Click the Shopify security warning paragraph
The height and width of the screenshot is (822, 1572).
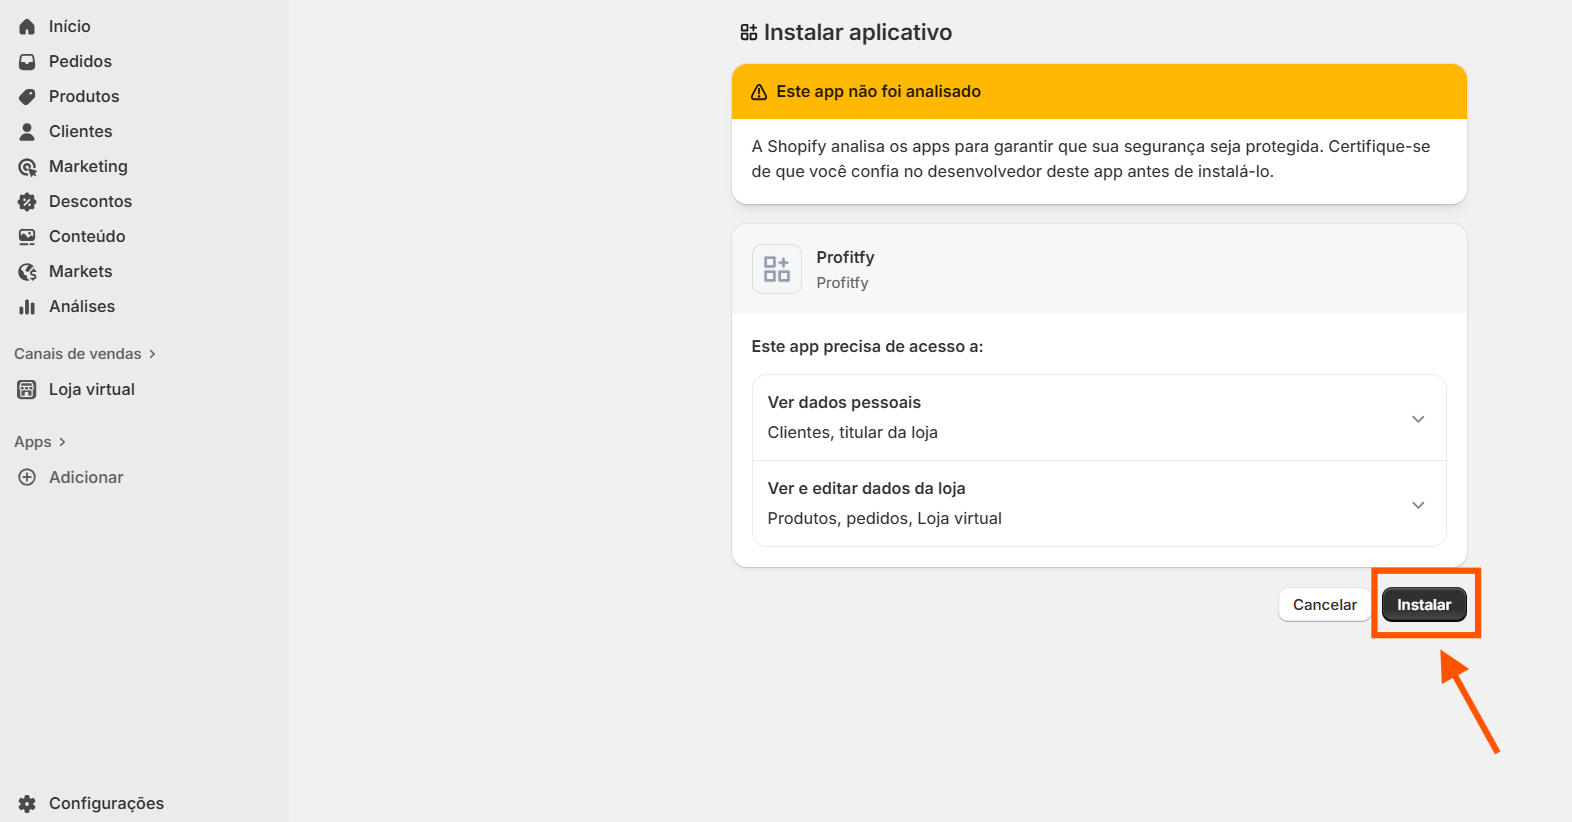1091,159
